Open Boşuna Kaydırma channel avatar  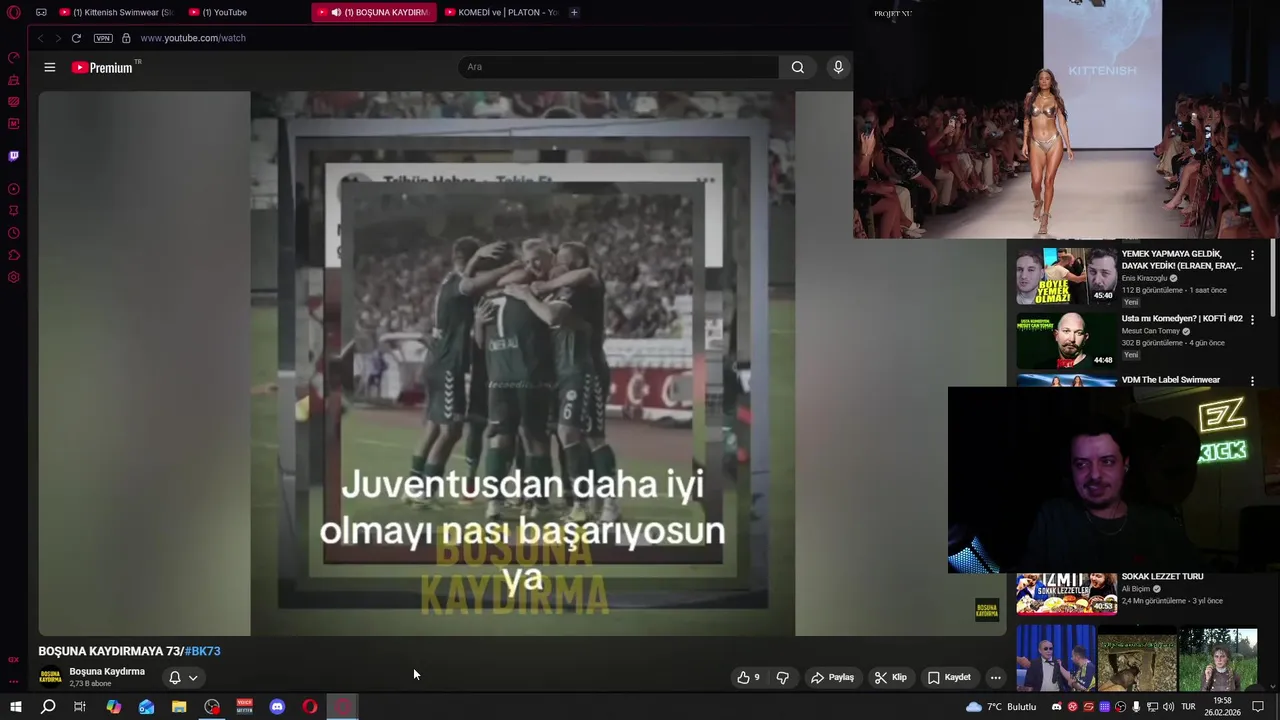tap(50, 677)
